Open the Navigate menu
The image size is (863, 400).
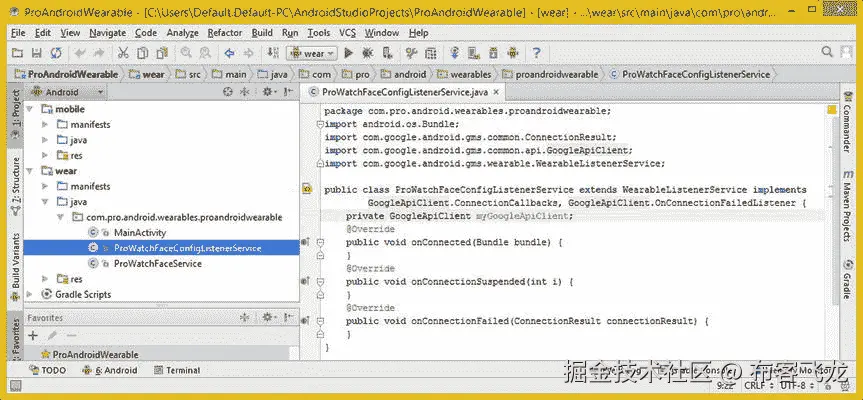click(x=107, y=33)
